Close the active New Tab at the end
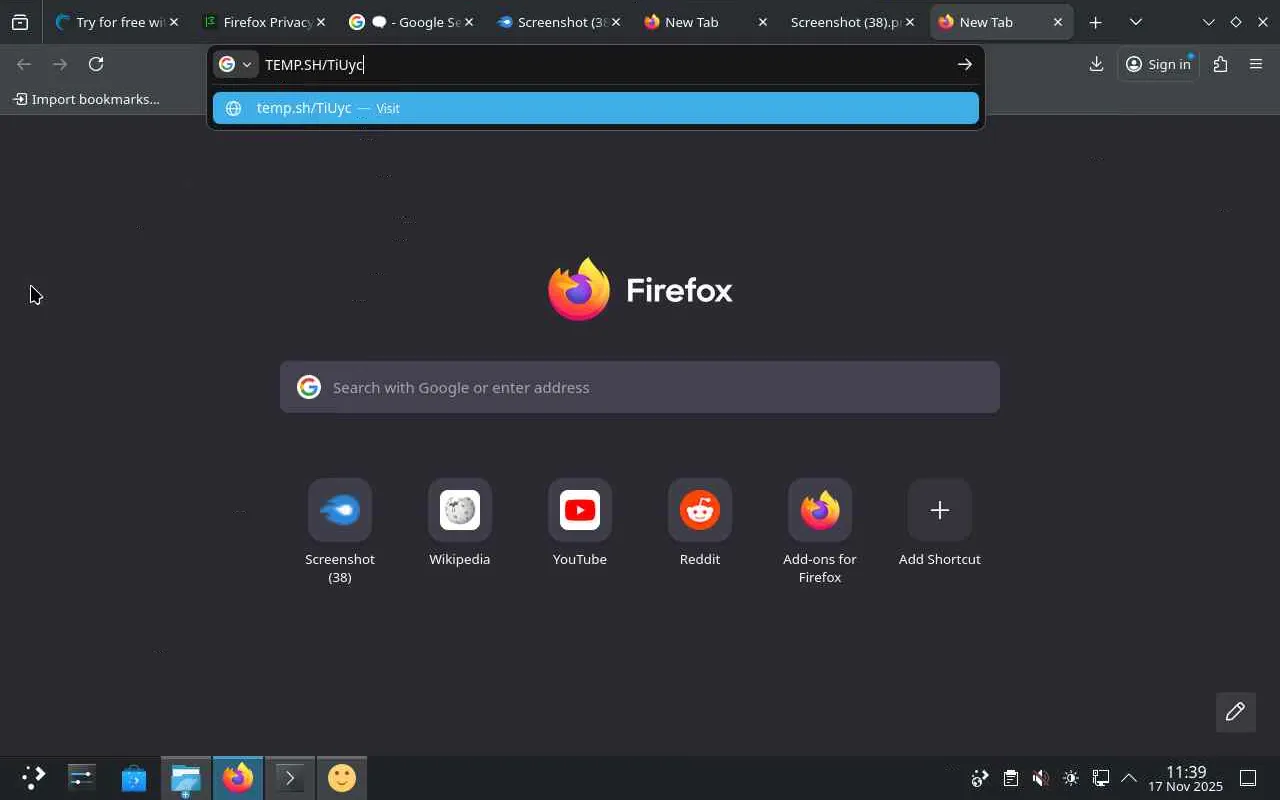 (x=1058, y=22)
